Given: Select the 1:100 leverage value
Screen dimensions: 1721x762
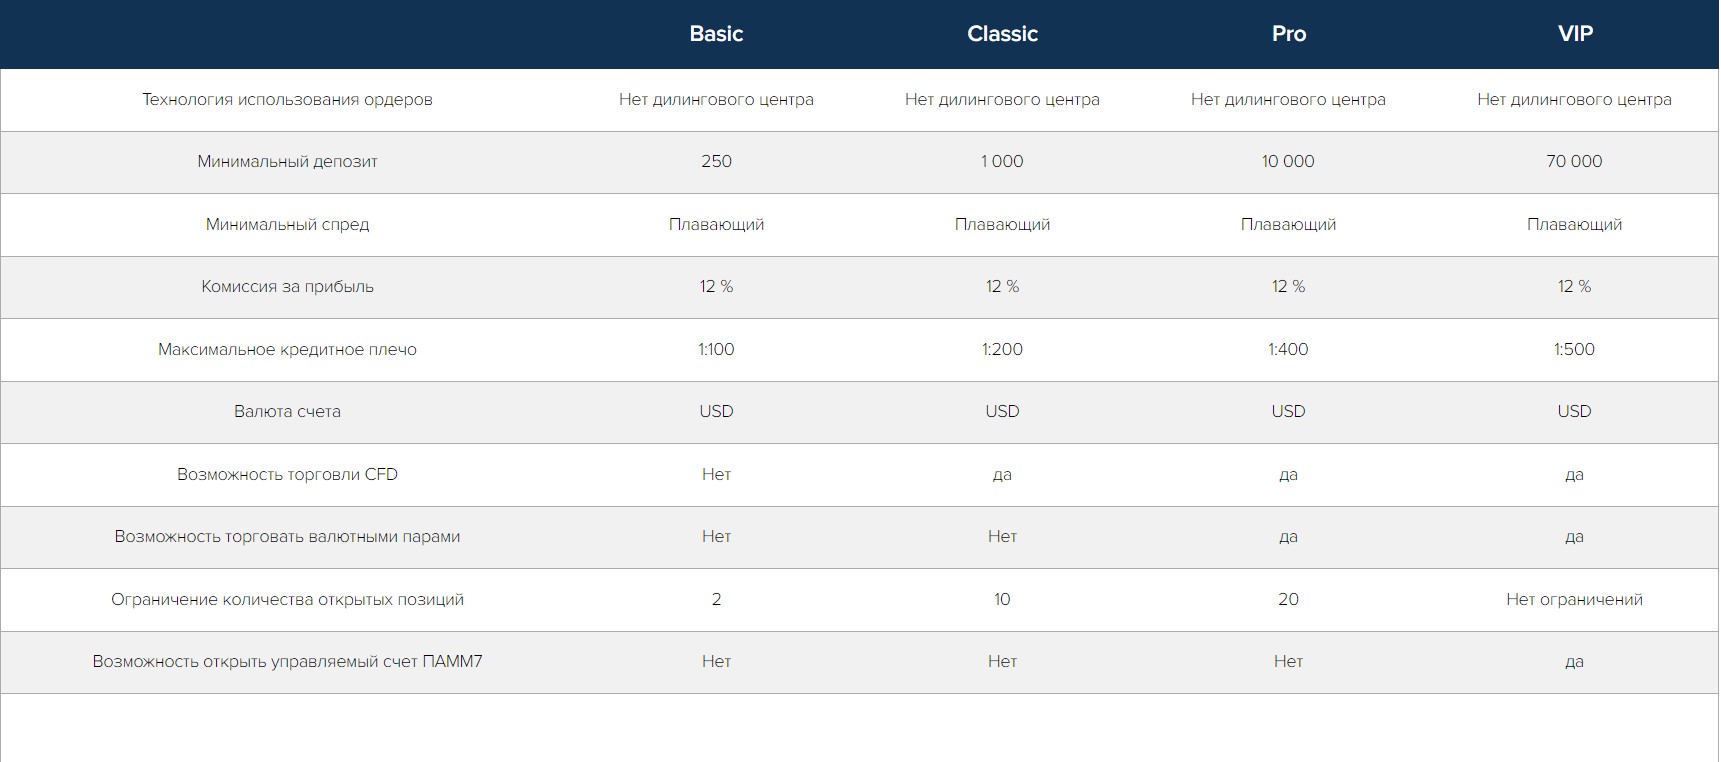Looking at the screenshot, I should (716, 349).
